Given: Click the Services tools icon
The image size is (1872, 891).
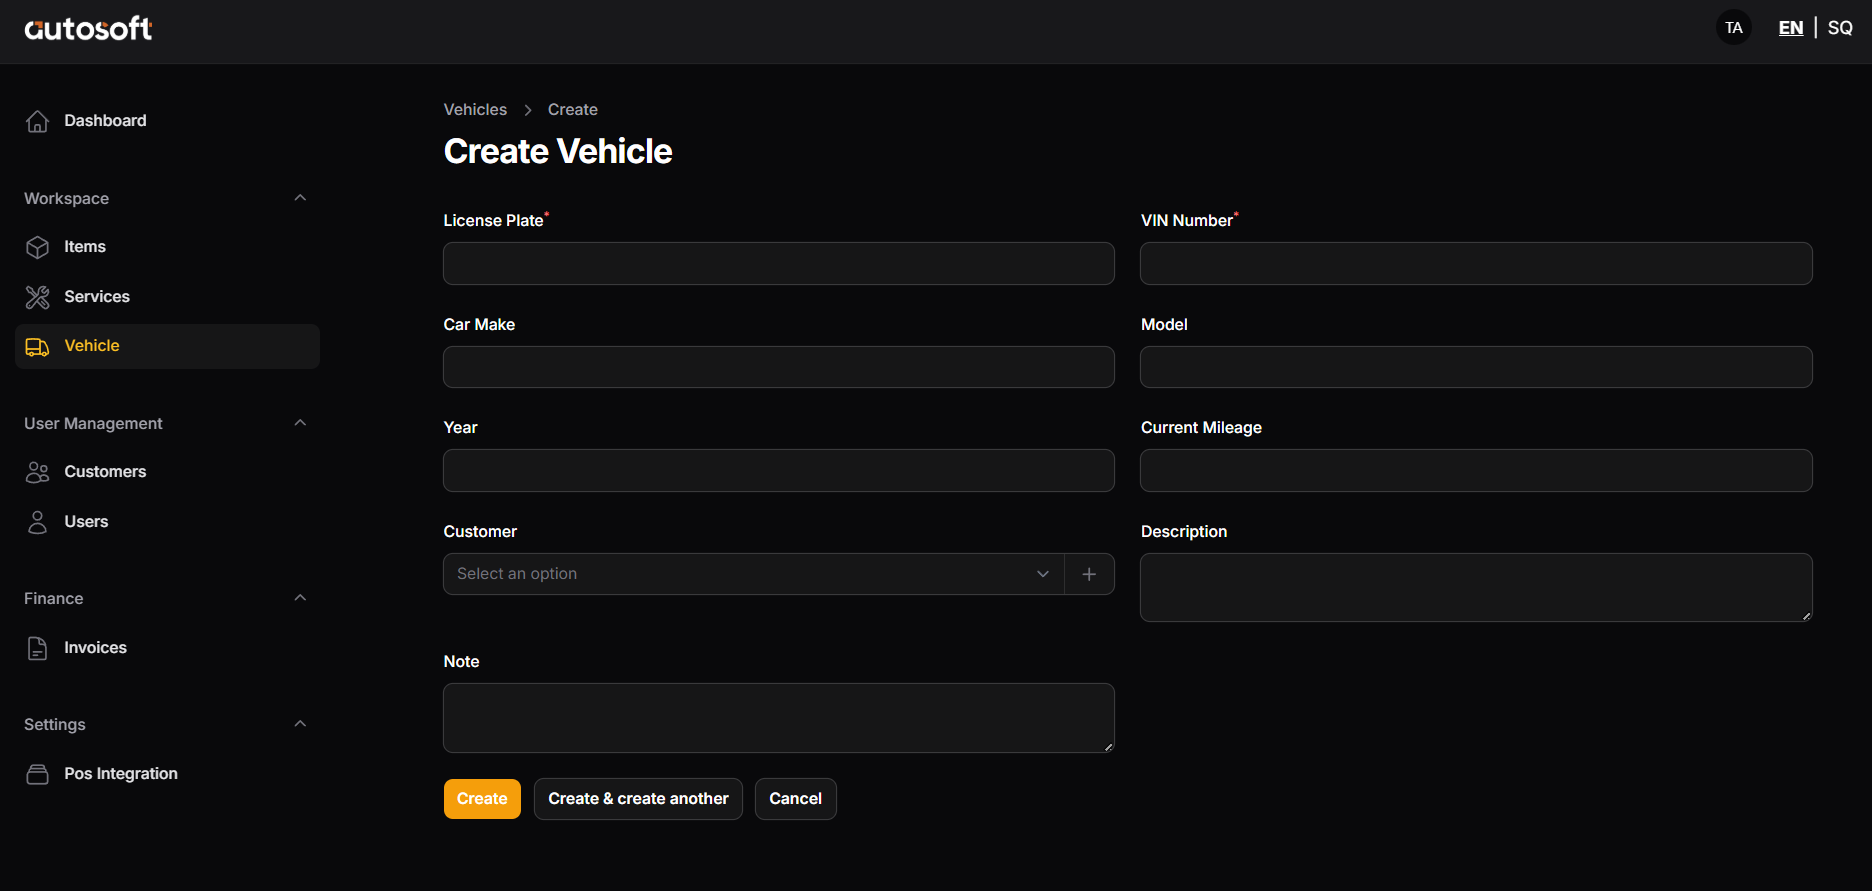Looking at the screenshot, I should click(37, 297).
